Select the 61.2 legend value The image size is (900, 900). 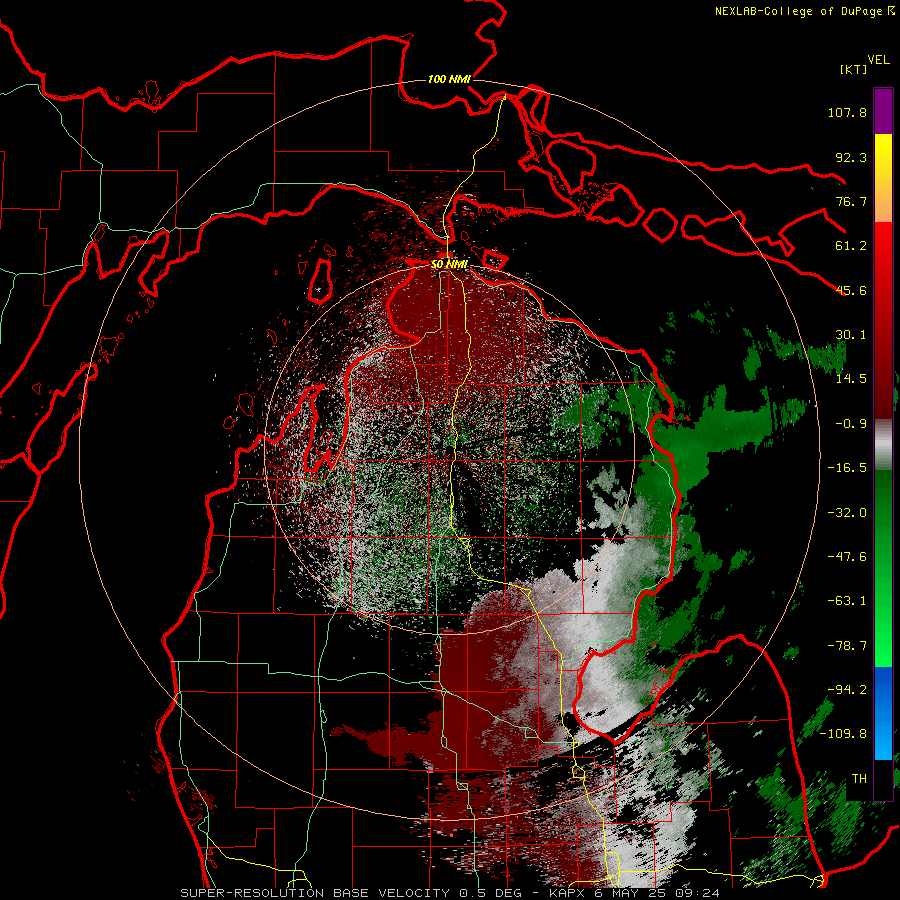[x=851, y=246]
